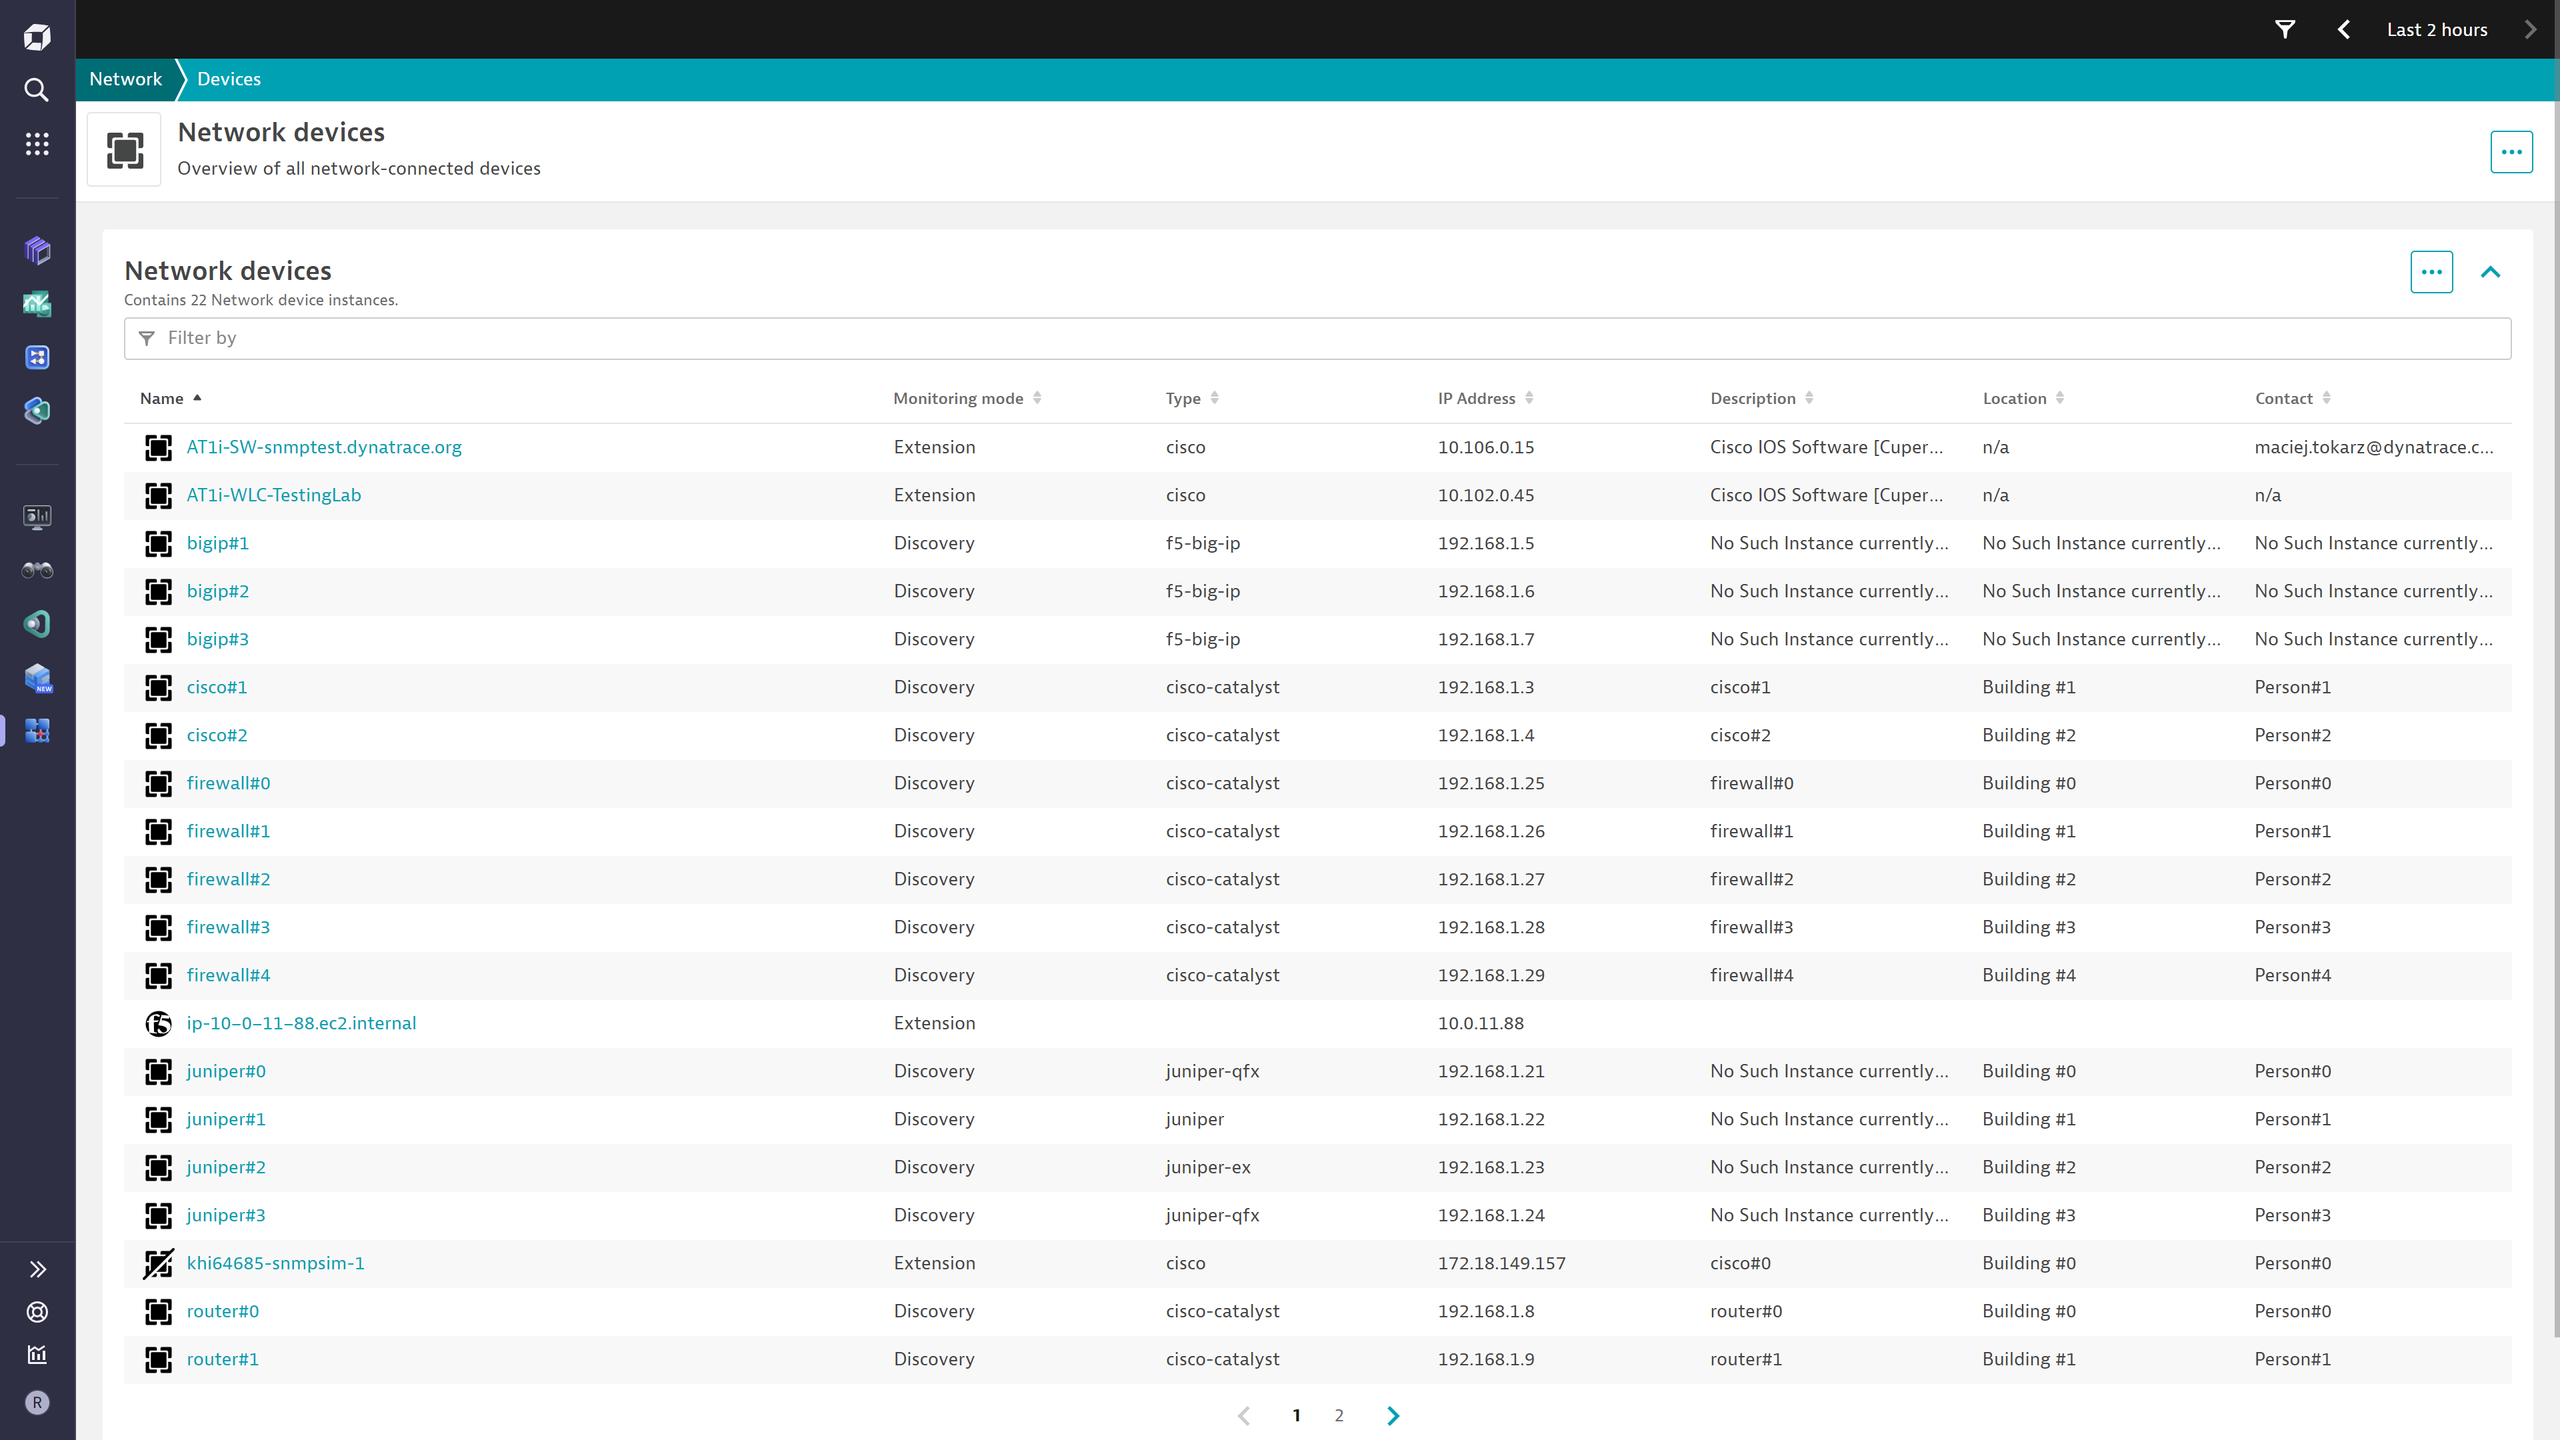Screen dimensions: 2560x1440
Task: Collapse the Network devices table section
Action: pyautogui.click(x=2491, y=271)
